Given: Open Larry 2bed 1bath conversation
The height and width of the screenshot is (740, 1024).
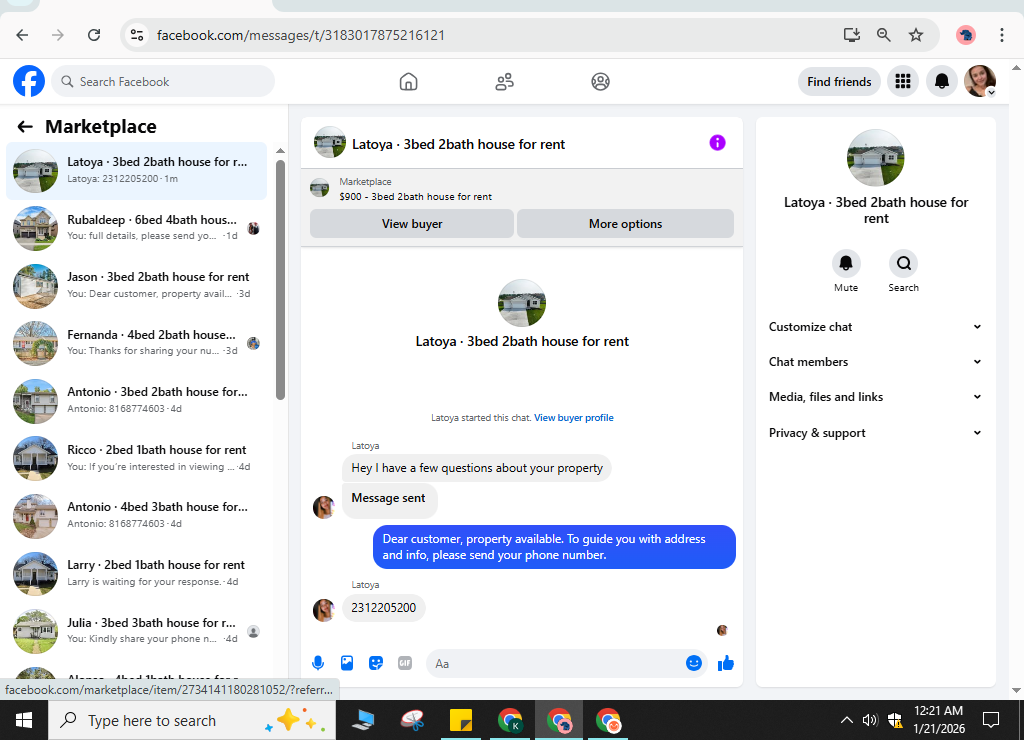Looking at the screenshot, I should (x=136, y=573).
